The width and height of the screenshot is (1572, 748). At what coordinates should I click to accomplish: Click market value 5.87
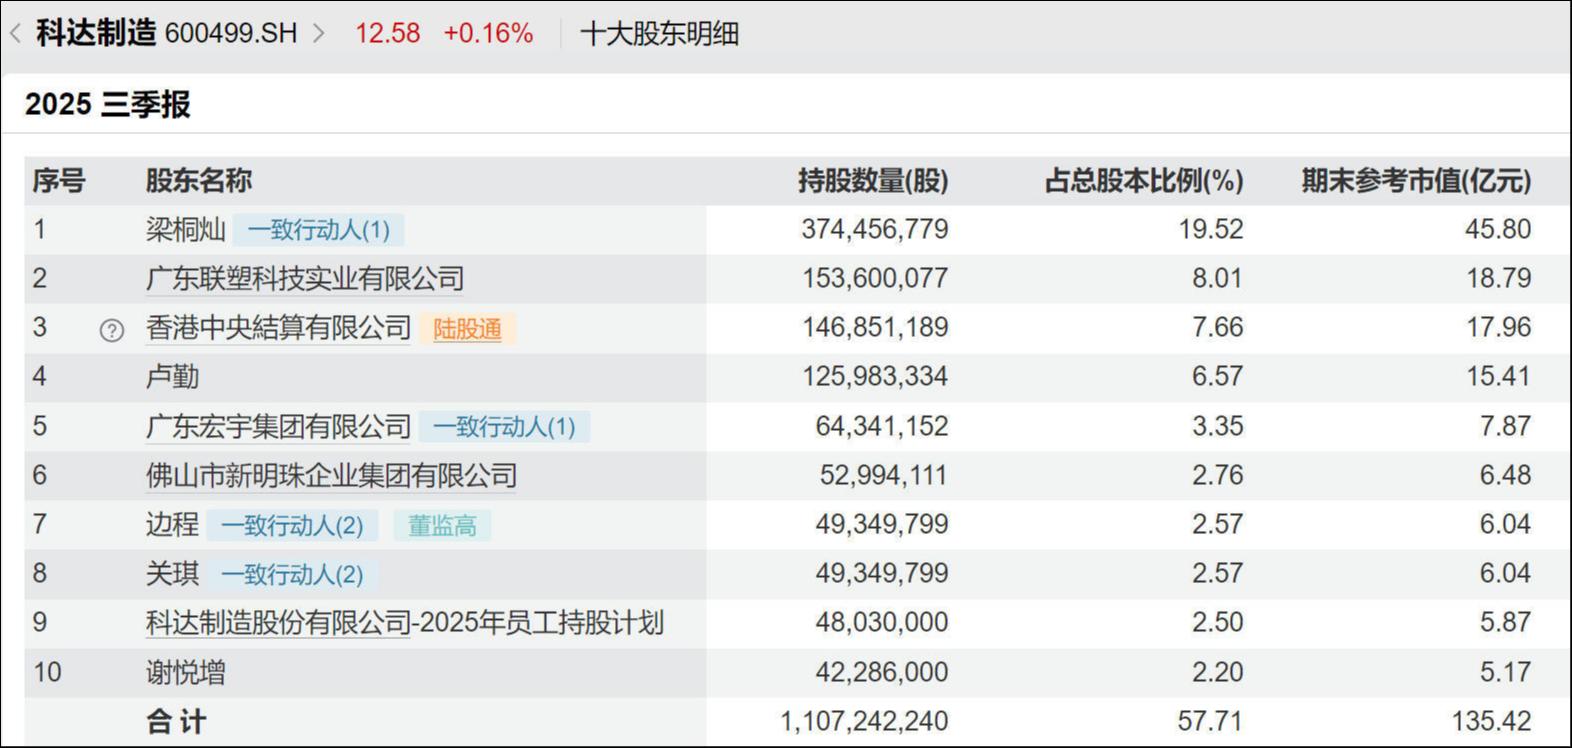1505,622
